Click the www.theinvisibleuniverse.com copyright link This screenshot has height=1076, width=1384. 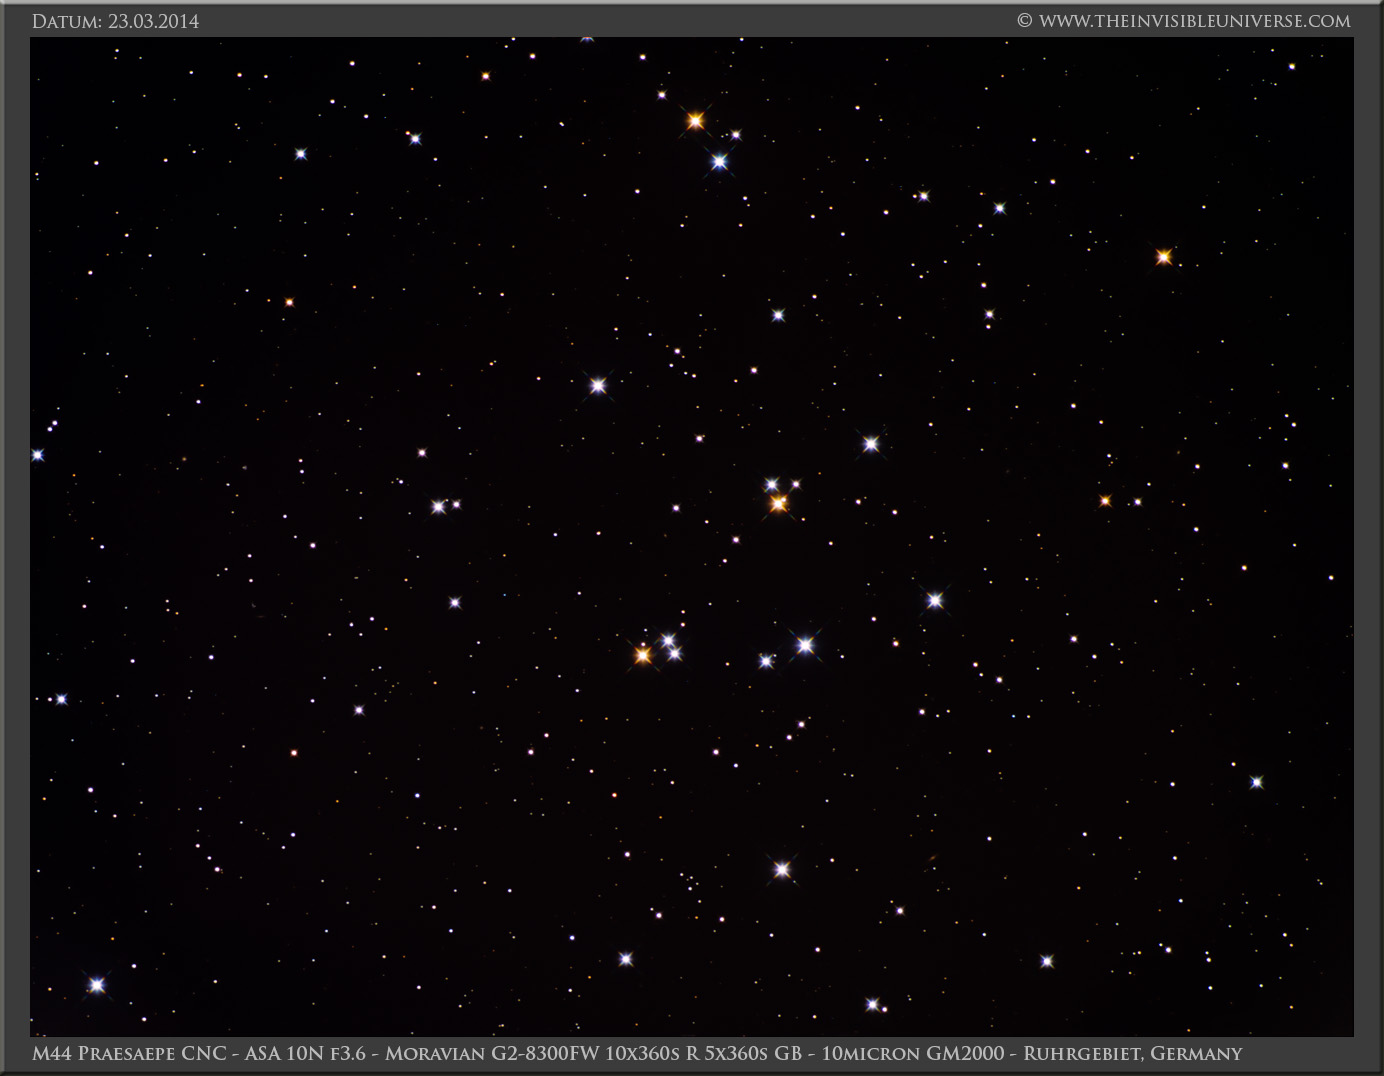pyautogui.click(x=1193, y=21)
